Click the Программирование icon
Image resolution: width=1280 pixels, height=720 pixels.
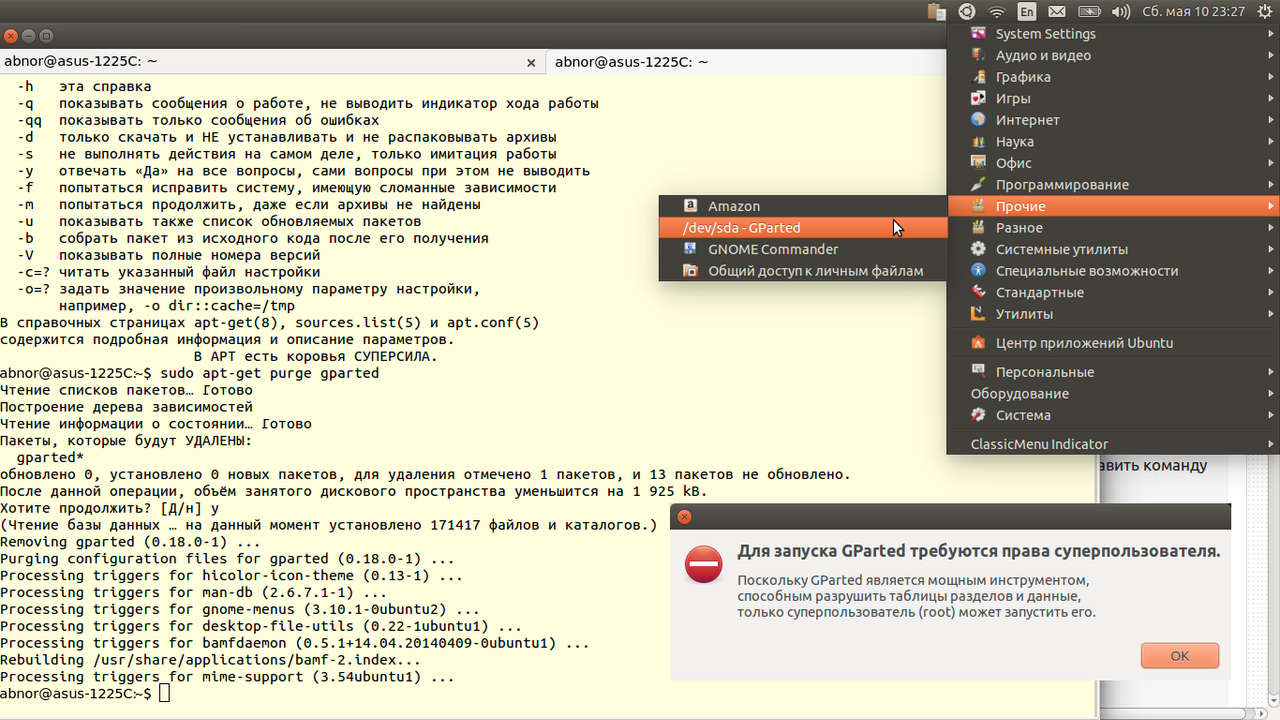click(x=978, y=185)
